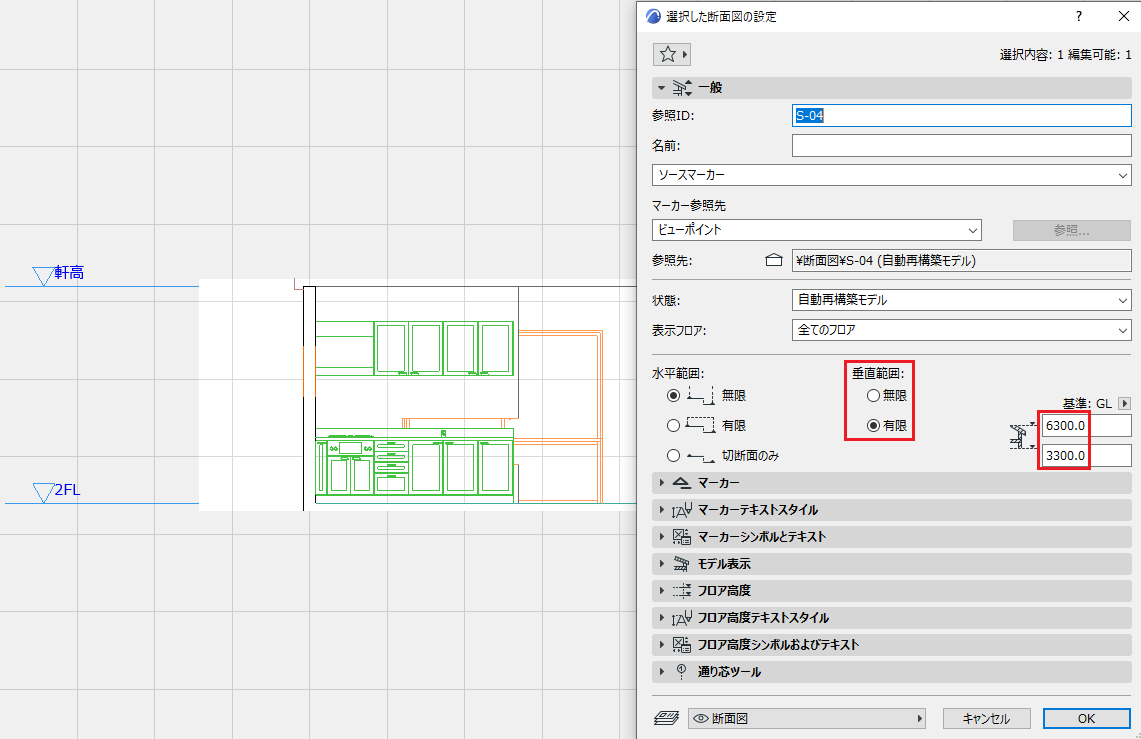Select 水平範囲 無限 radio button
This screenshot has width=1141, height=739.
click(673, 396)
